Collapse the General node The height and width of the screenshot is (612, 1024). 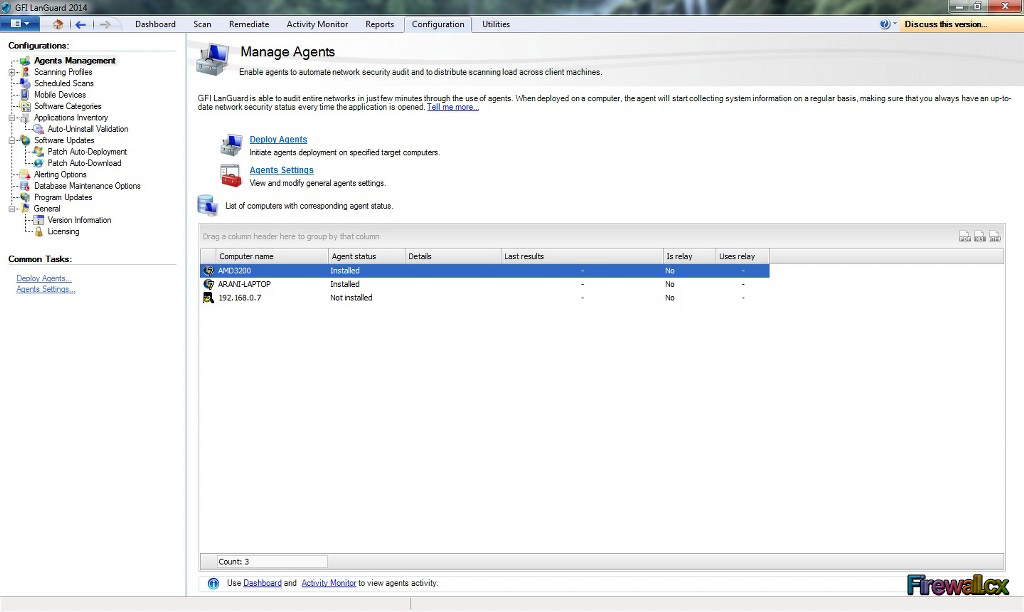[x=12, y=209]
